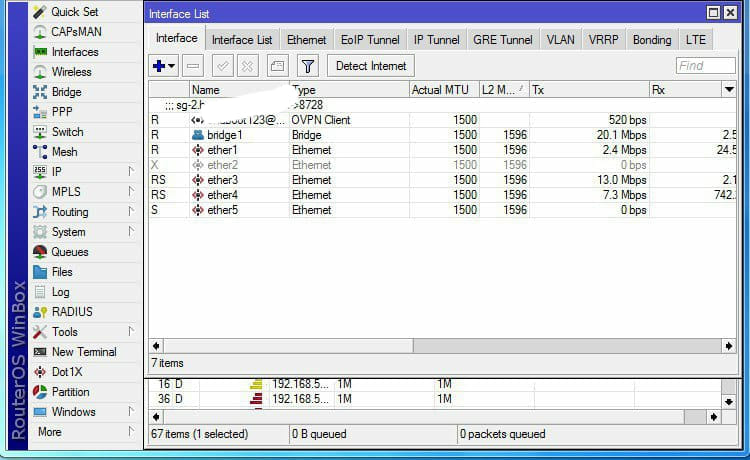Expand the IP submenu
750x460 pixels.
tap(131, 171)
